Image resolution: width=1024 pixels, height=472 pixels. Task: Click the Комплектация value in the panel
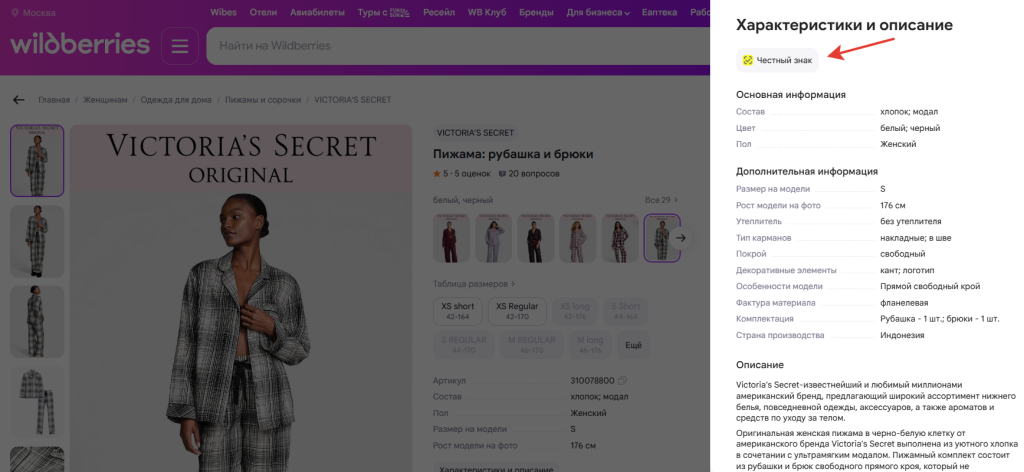pyautogui.click(x=940, y=319)
